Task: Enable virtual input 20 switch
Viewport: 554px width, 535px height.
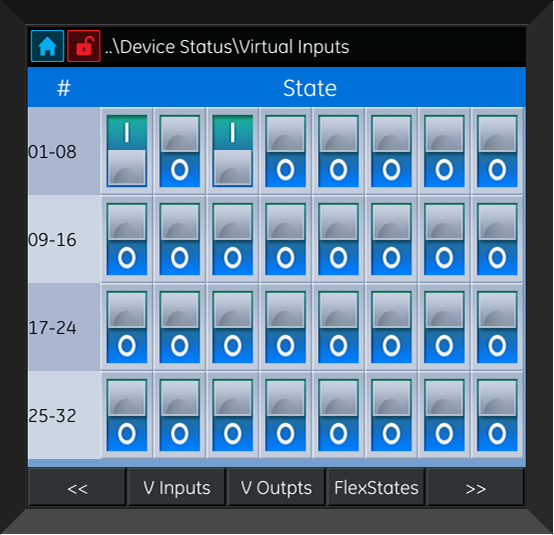Action: [285, 327]
